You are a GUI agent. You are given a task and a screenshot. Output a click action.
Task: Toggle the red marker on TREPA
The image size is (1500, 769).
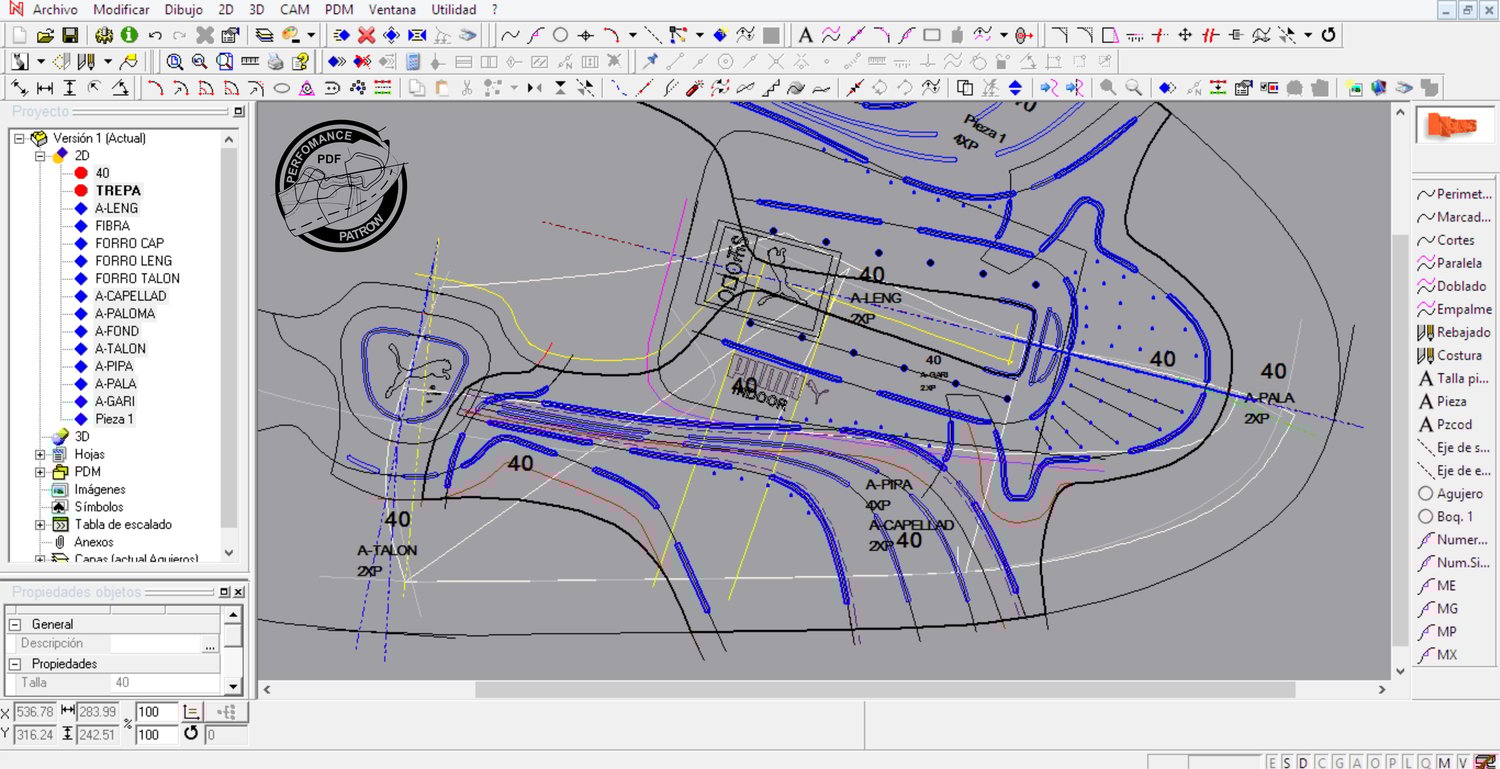(81, 190)
